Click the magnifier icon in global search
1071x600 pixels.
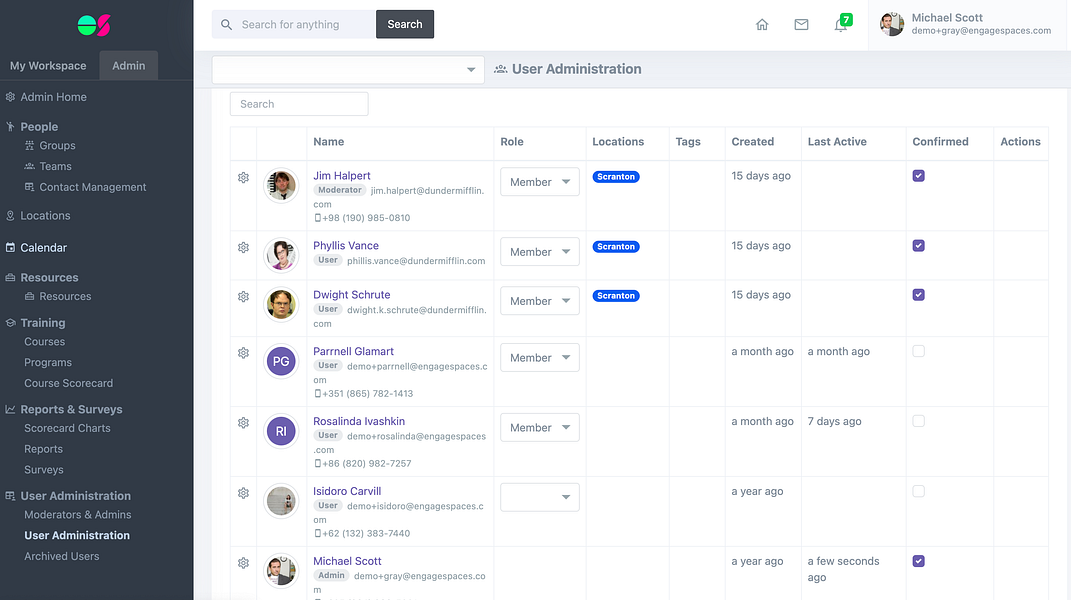(226, 25)
